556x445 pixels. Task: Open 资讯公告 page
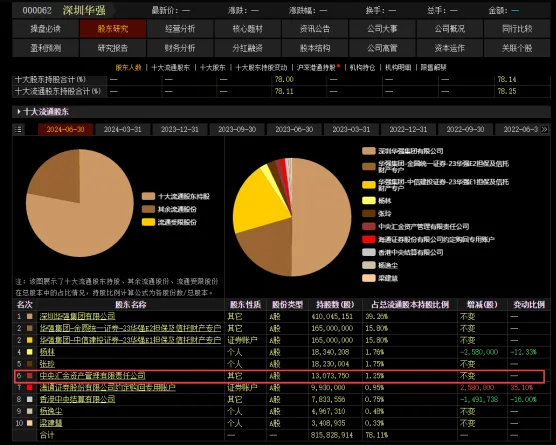coord(315,29)
